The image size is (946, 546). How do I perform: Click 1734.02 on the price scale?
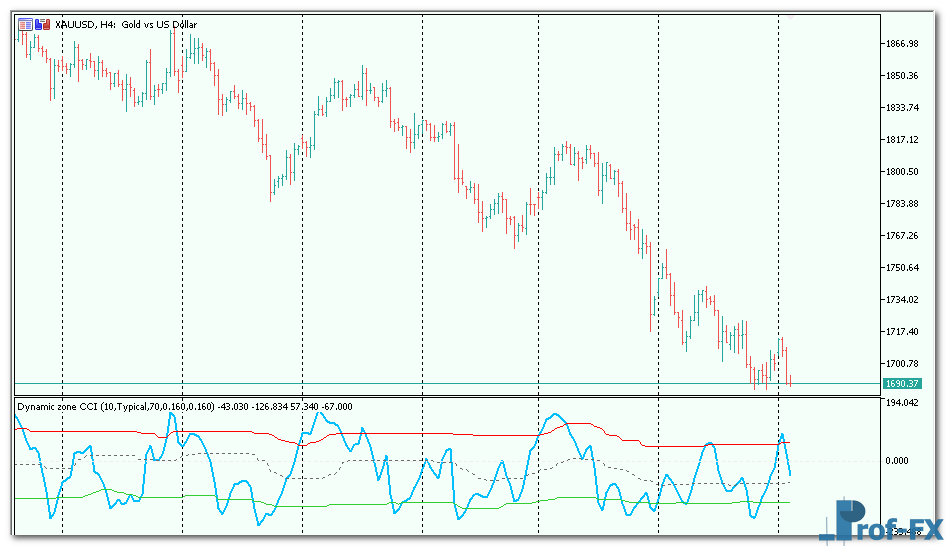[x=902, y=300]
